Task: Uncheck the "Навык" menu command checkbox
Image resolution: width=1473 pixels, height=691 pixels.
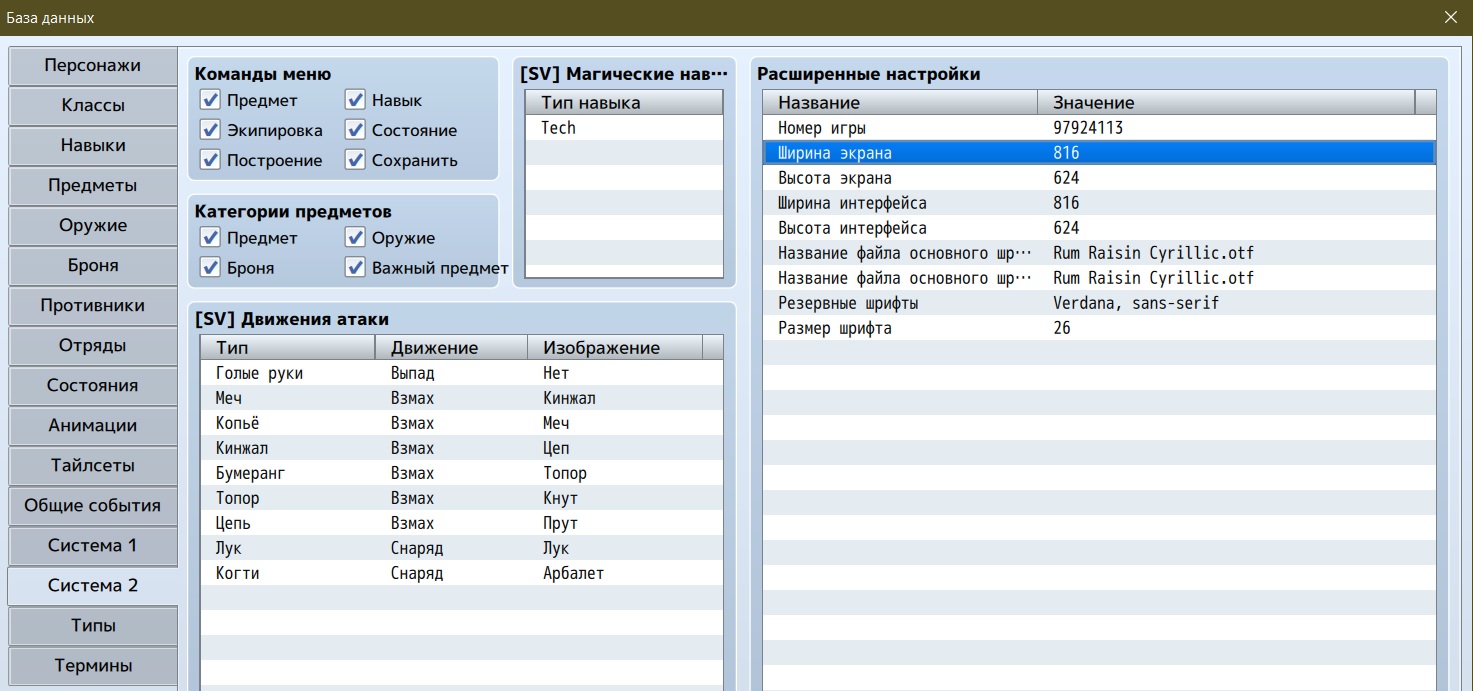Action: tap(356, 99)
